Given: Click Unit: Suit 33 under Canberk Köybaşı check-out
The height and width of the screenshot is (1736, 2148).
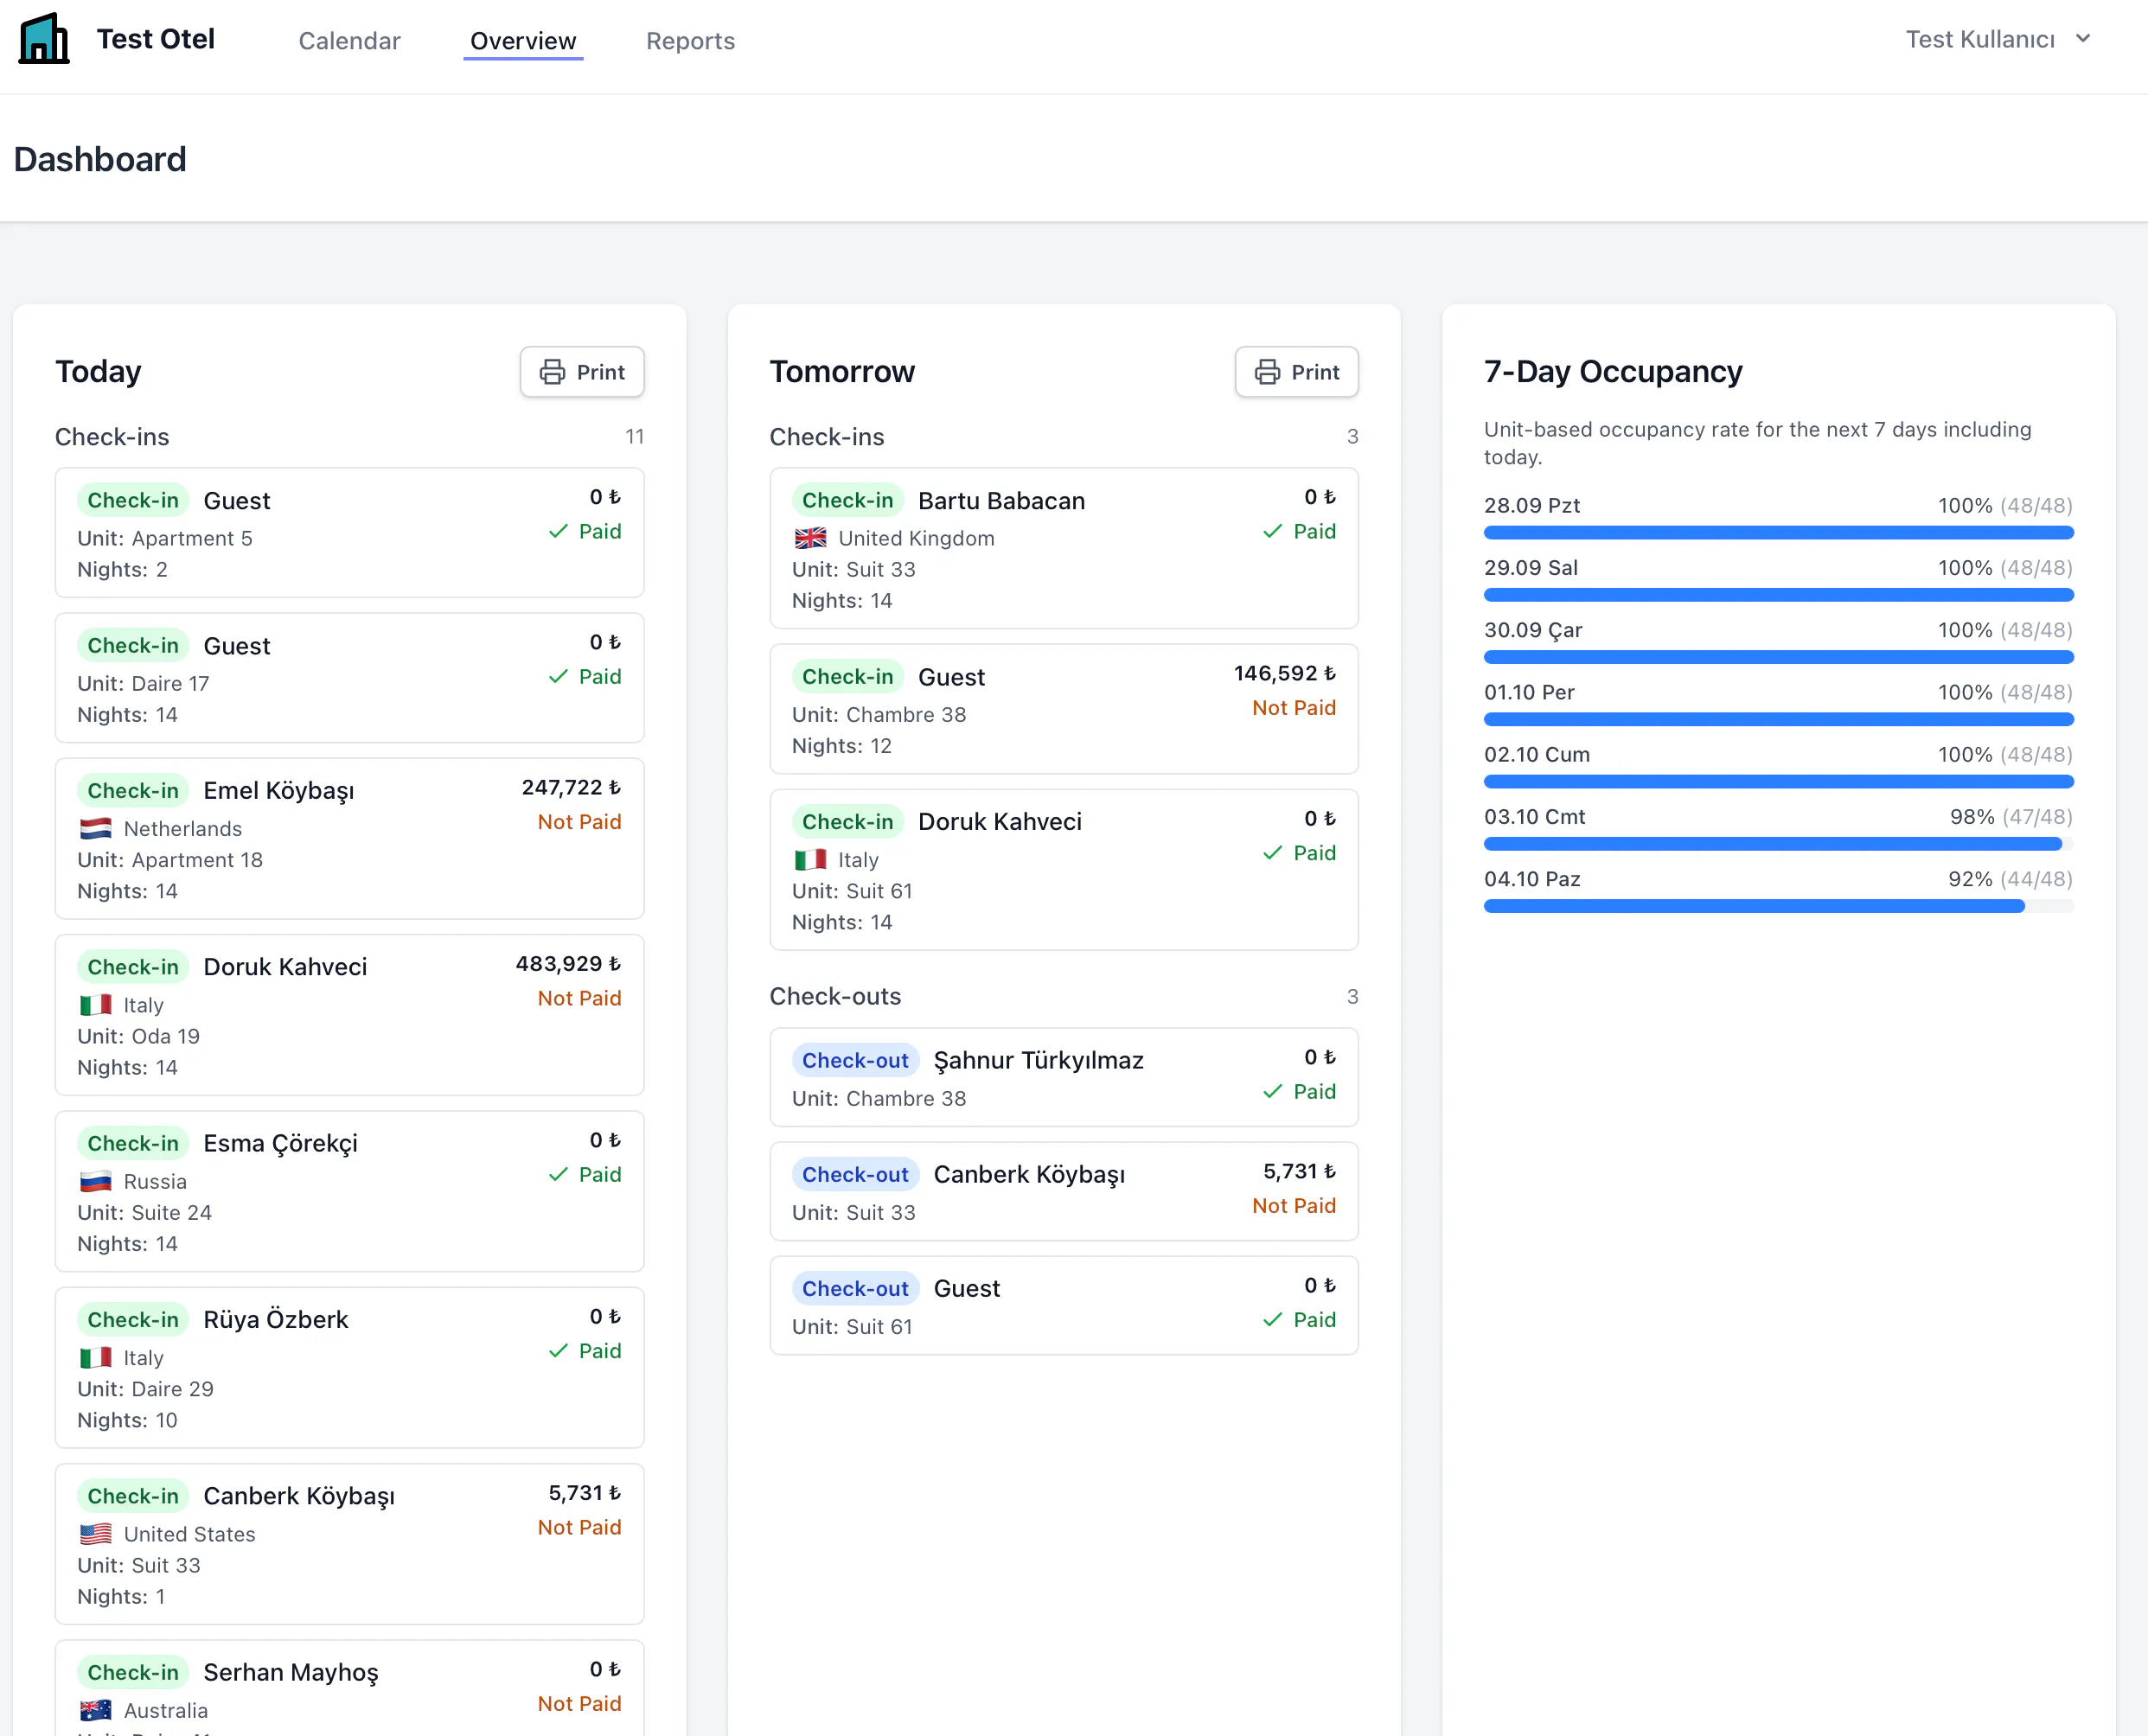Looking at the screenshot, I should (853, 1213).
